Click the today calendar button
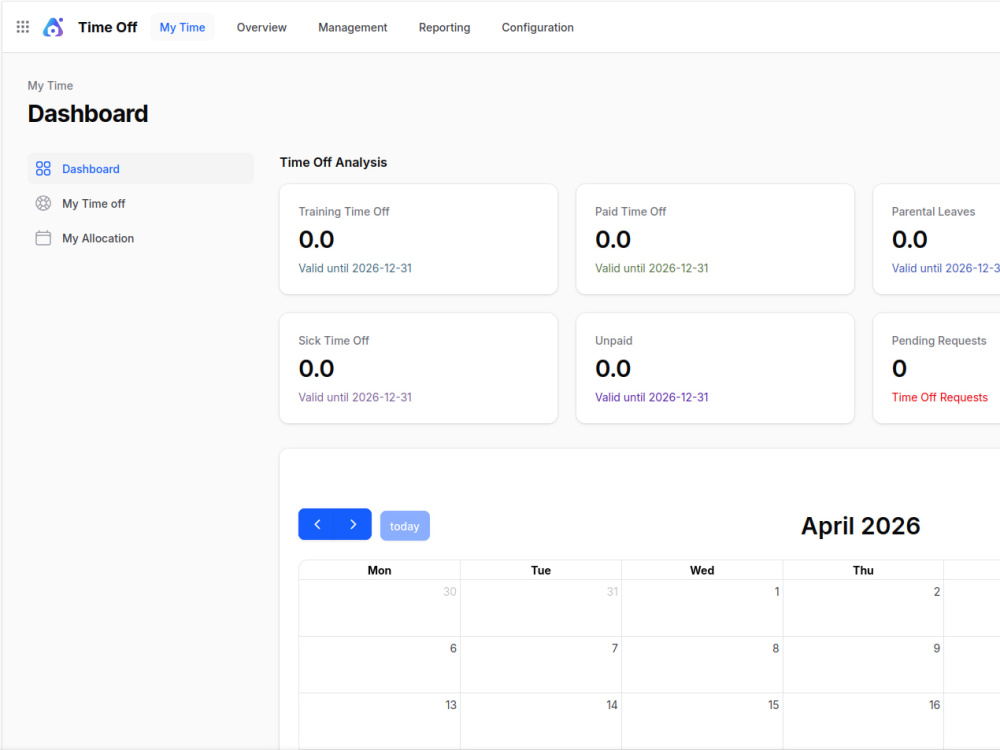1000x750 pixels. (405, 526)
